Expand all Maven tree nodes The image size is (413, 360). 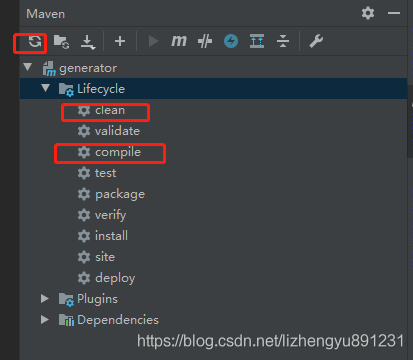(257, 41)
